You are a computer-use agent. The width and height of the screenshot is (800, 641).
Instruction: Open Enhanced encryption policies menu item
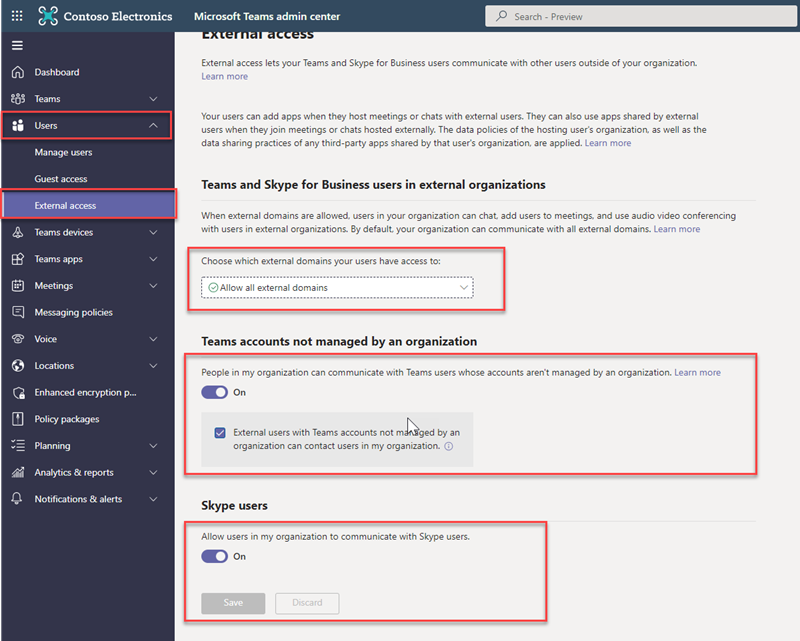click(x=88, y=392)
